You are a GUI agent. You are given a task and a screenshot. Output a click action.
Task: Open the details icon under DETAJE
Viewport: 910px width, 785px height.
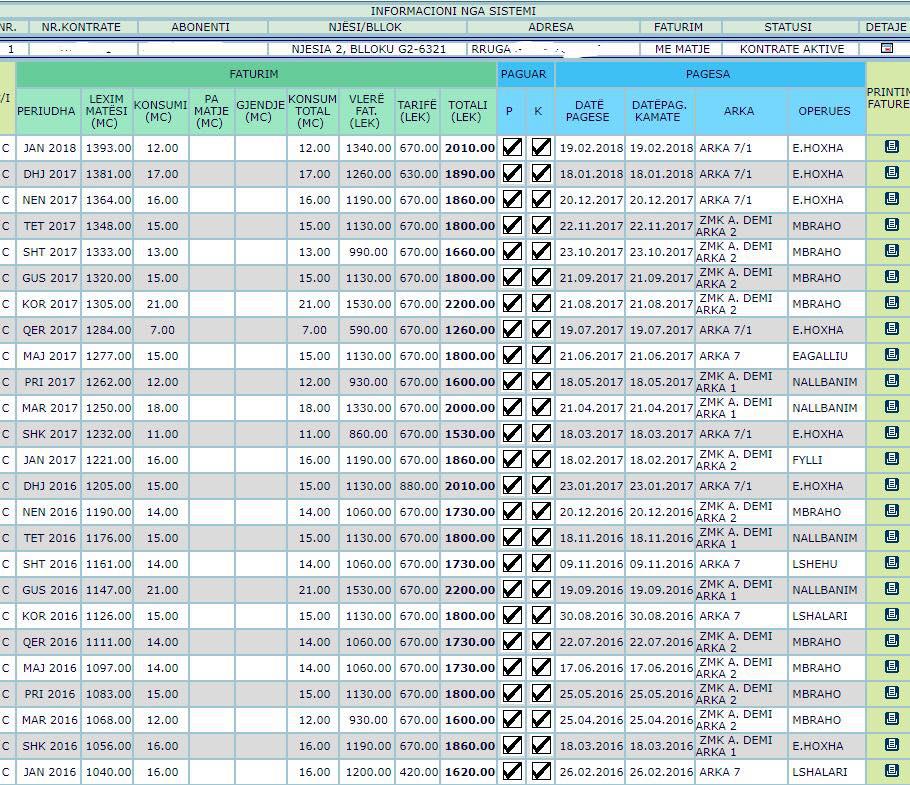pyautogui.click(x=886, y=48)
